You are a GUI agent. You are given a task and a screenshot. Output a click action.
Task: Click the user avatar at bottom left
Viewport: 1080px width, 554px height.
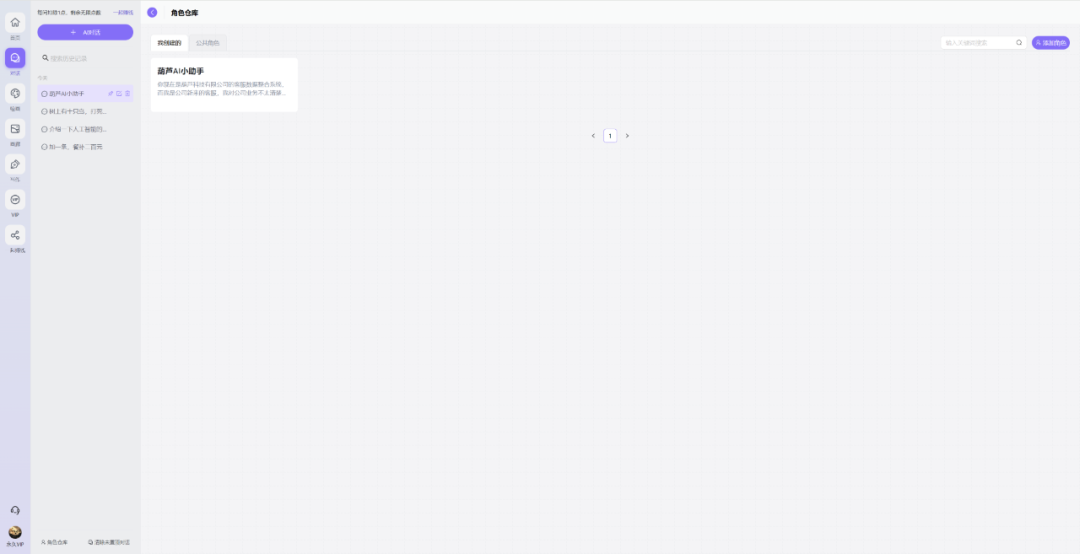[14, 532]
